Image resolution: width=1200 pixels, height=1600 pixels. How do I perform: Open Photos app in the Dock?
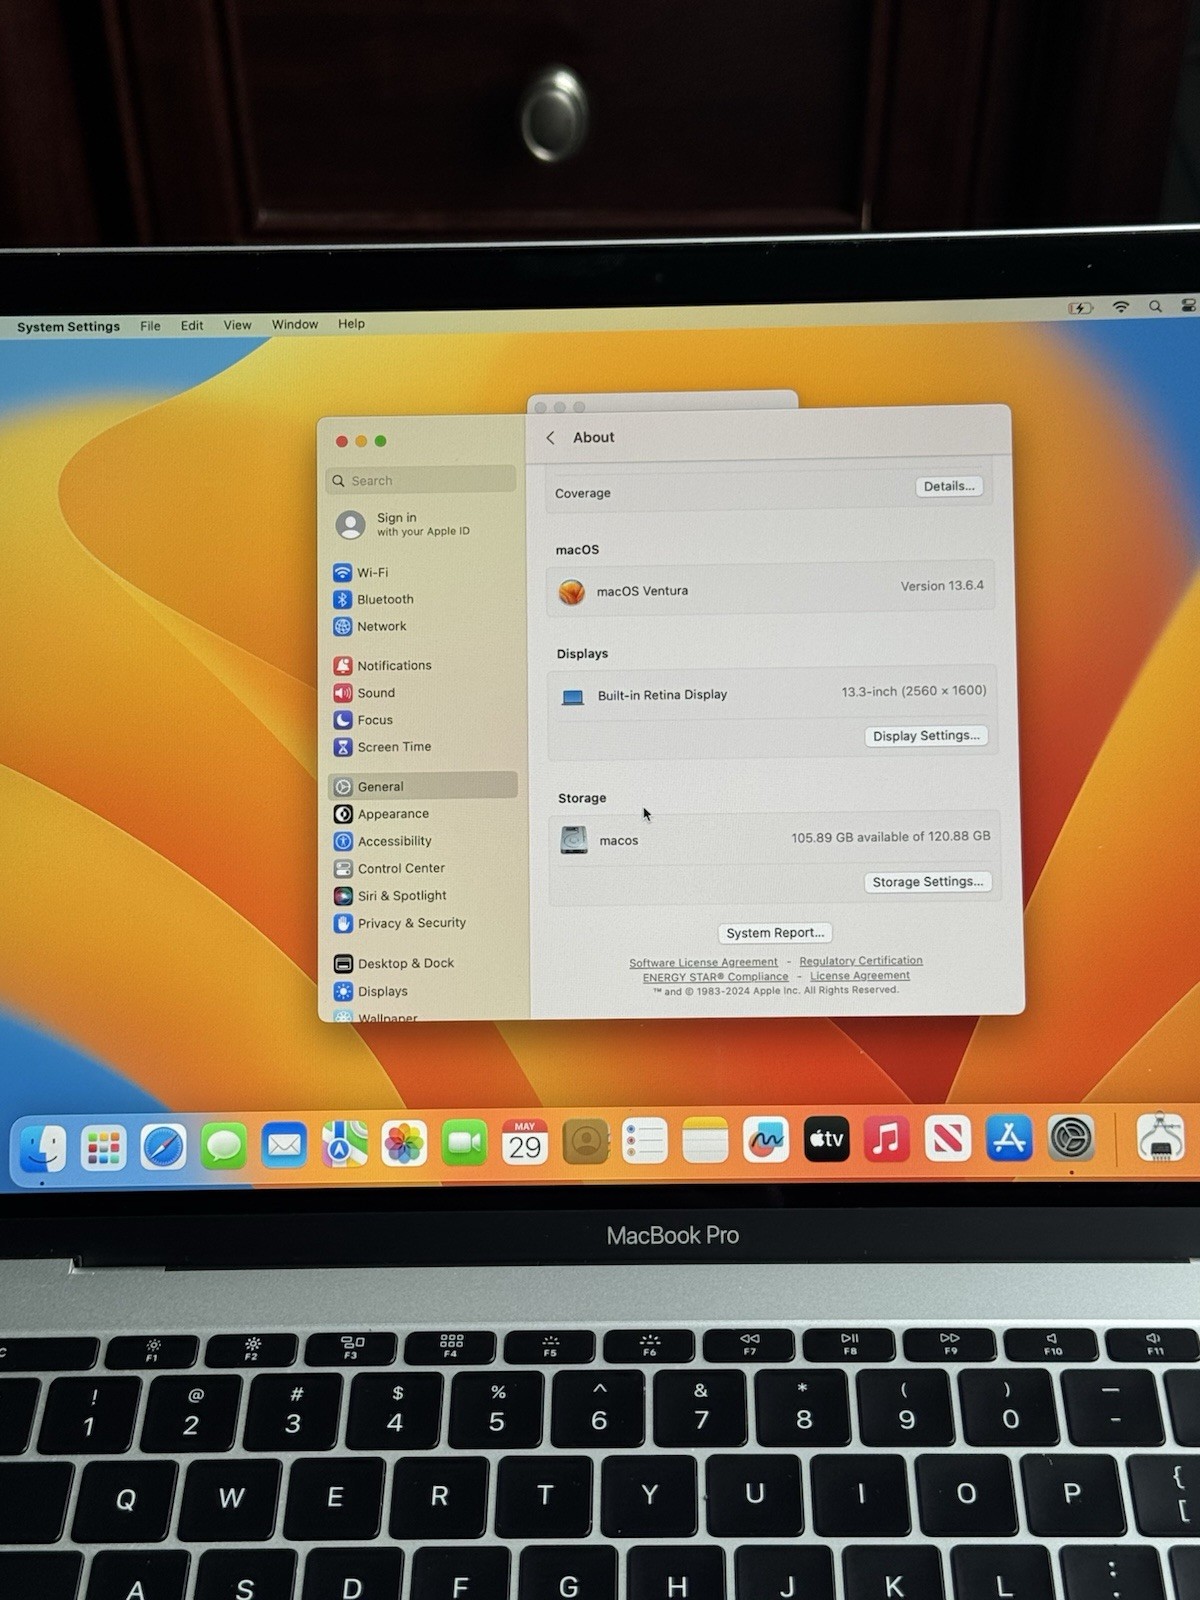point(404,1144)
